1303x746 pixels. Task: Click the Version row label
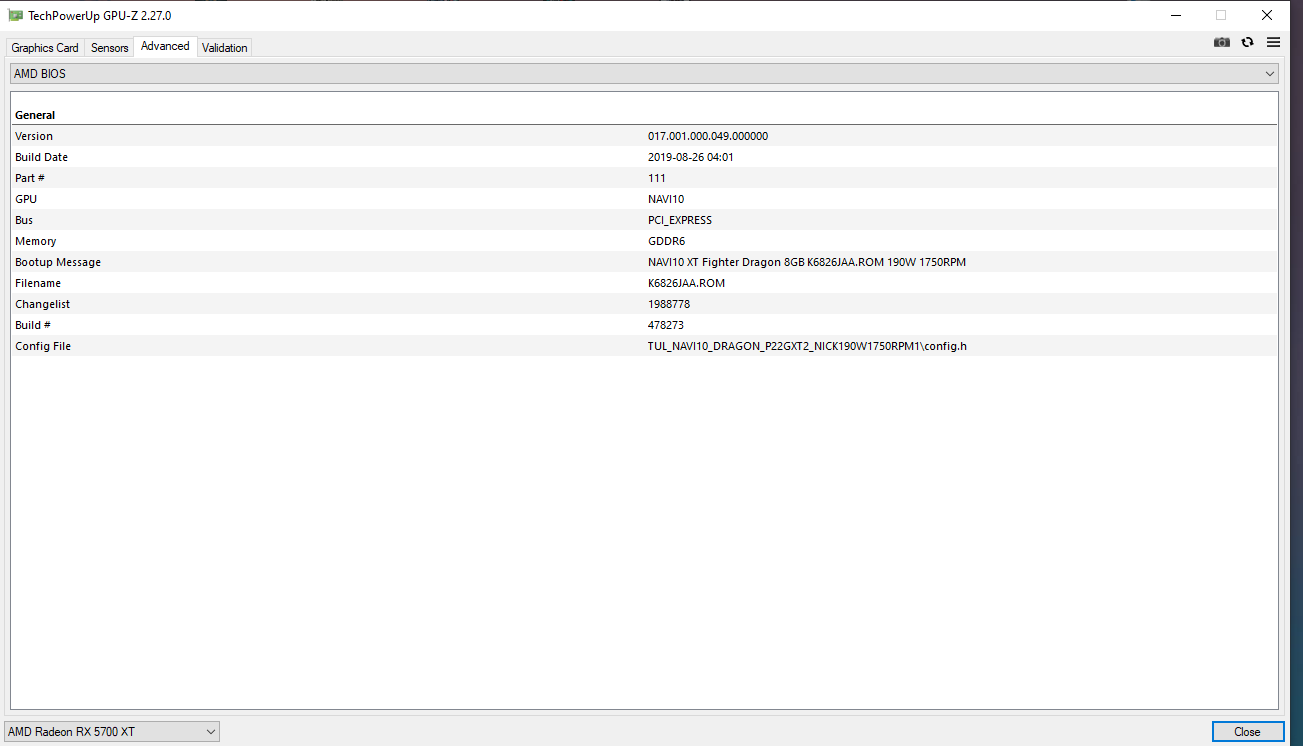click(34, 136)
